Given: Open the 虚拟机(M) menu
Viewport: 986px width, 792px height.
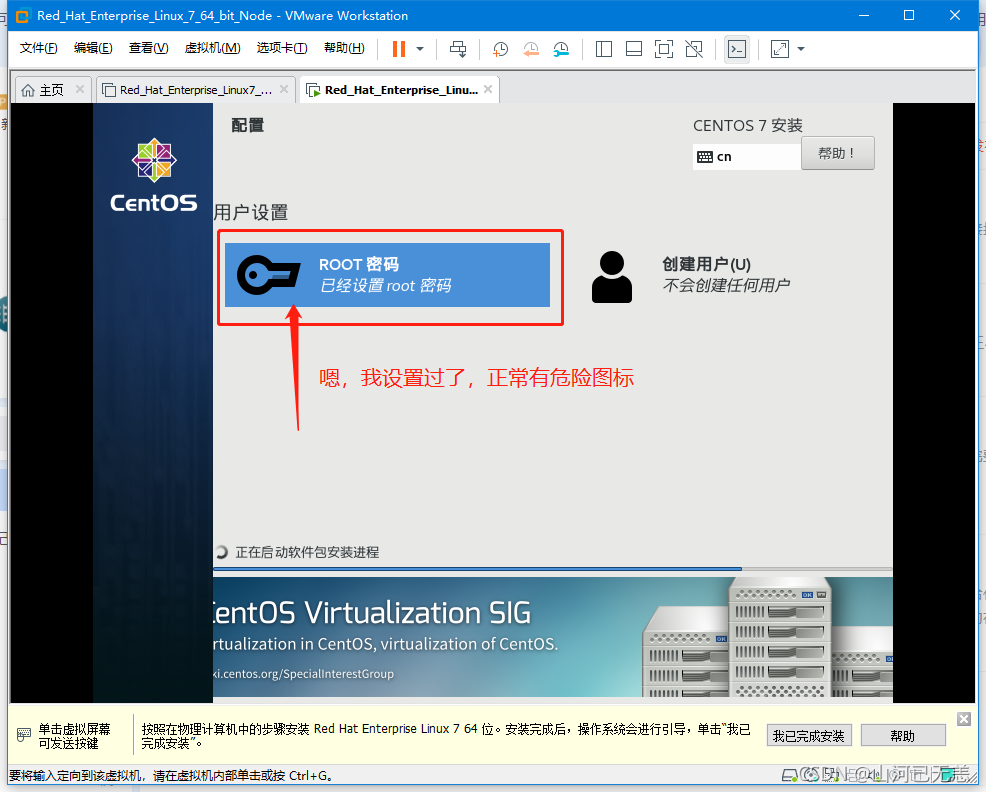Looking at the screenshot, I should [x=213, y=48].
